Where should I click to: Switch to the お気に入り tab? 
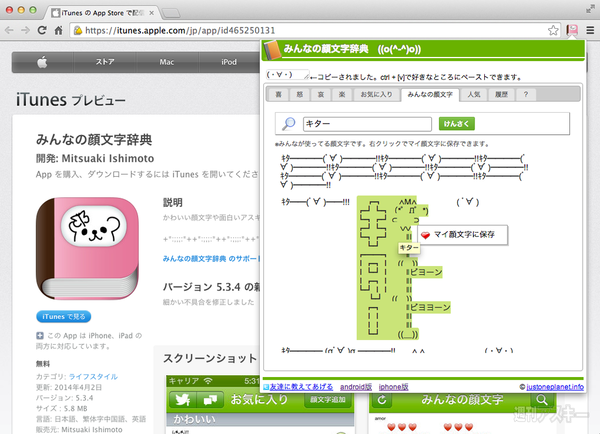[377, 94]
